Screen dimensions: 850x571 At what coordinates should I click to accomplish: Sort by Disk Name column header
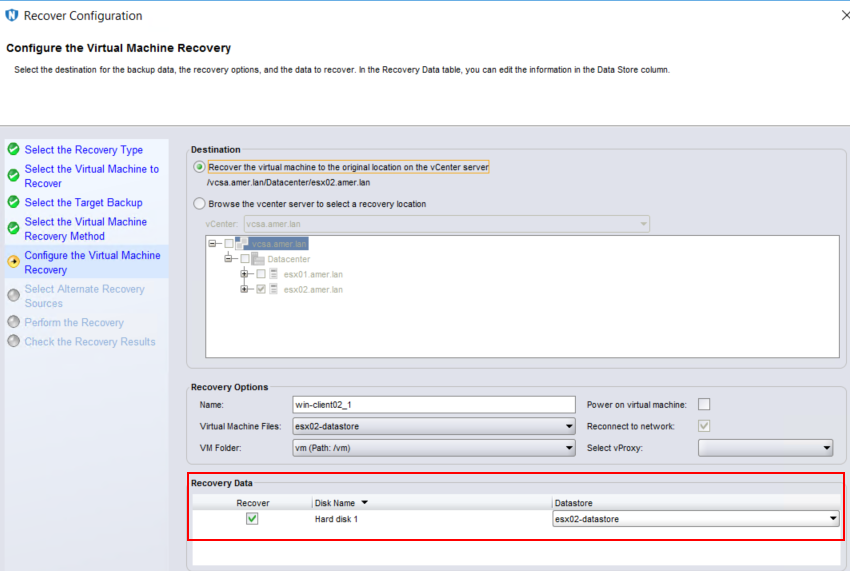point(341,502)
